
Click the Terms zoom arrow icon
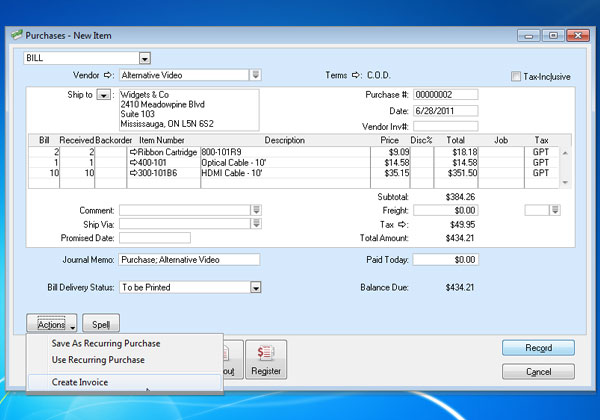[x=357, y=75]
